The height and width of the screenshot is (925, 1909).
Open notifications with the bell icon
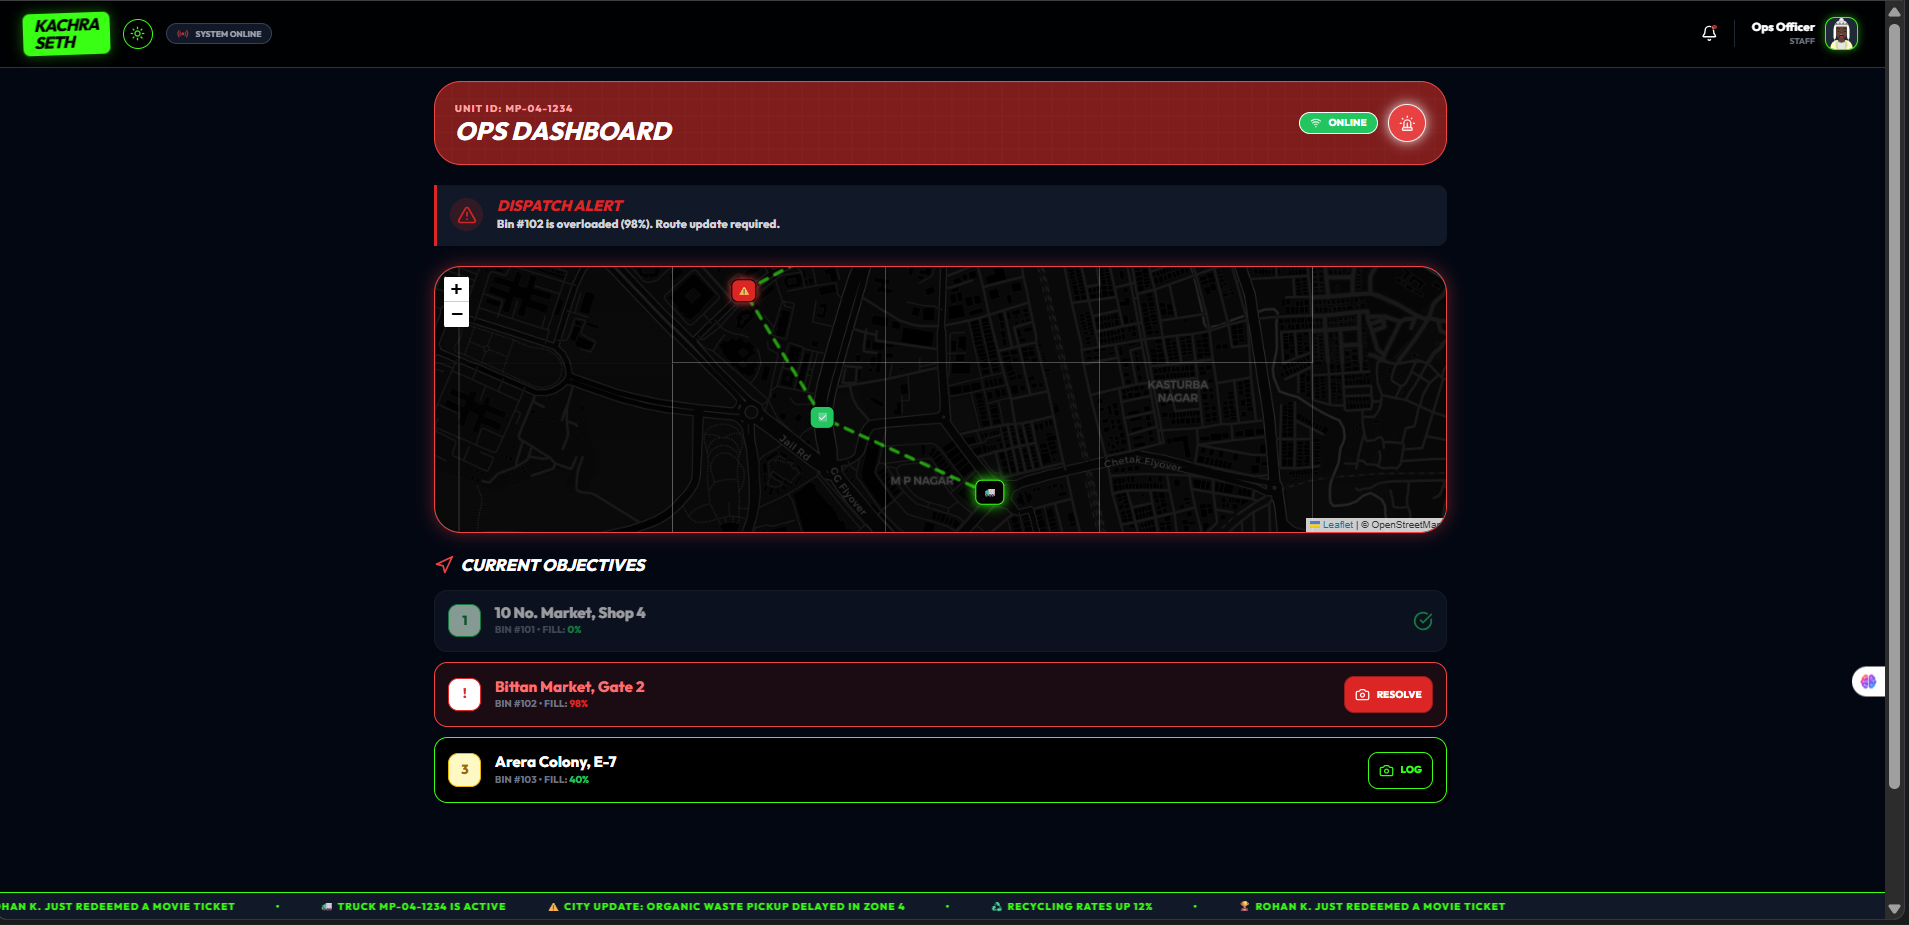point(1709,33)
